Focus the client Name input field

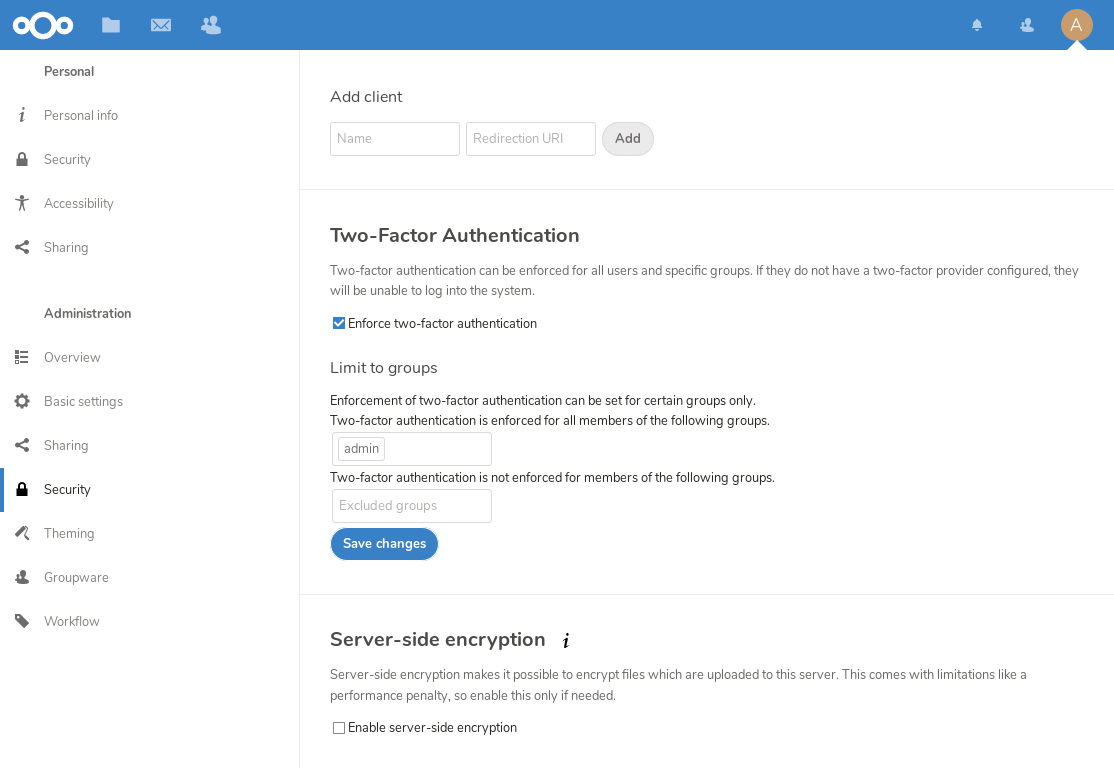tap(395, 139)
